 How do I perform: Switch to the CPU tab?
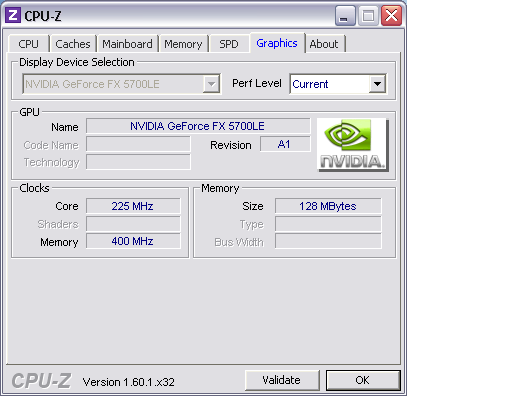coord(29,44)
